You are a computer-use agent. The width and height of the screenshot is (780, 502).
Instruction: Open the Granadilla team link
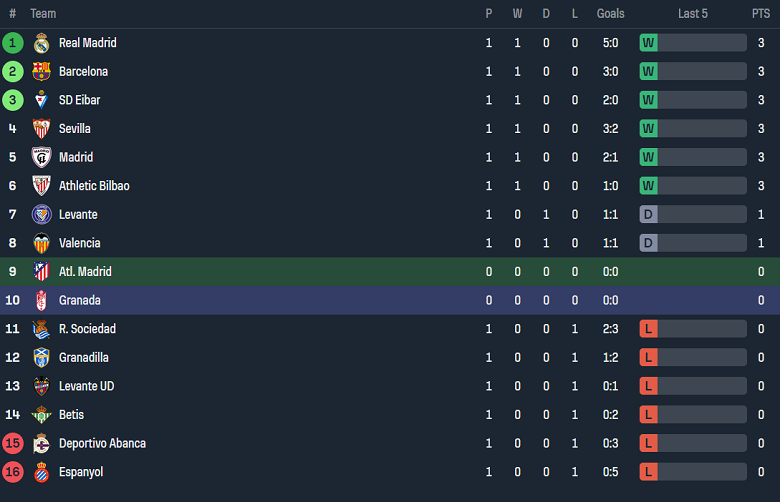[x=84, y=357]
